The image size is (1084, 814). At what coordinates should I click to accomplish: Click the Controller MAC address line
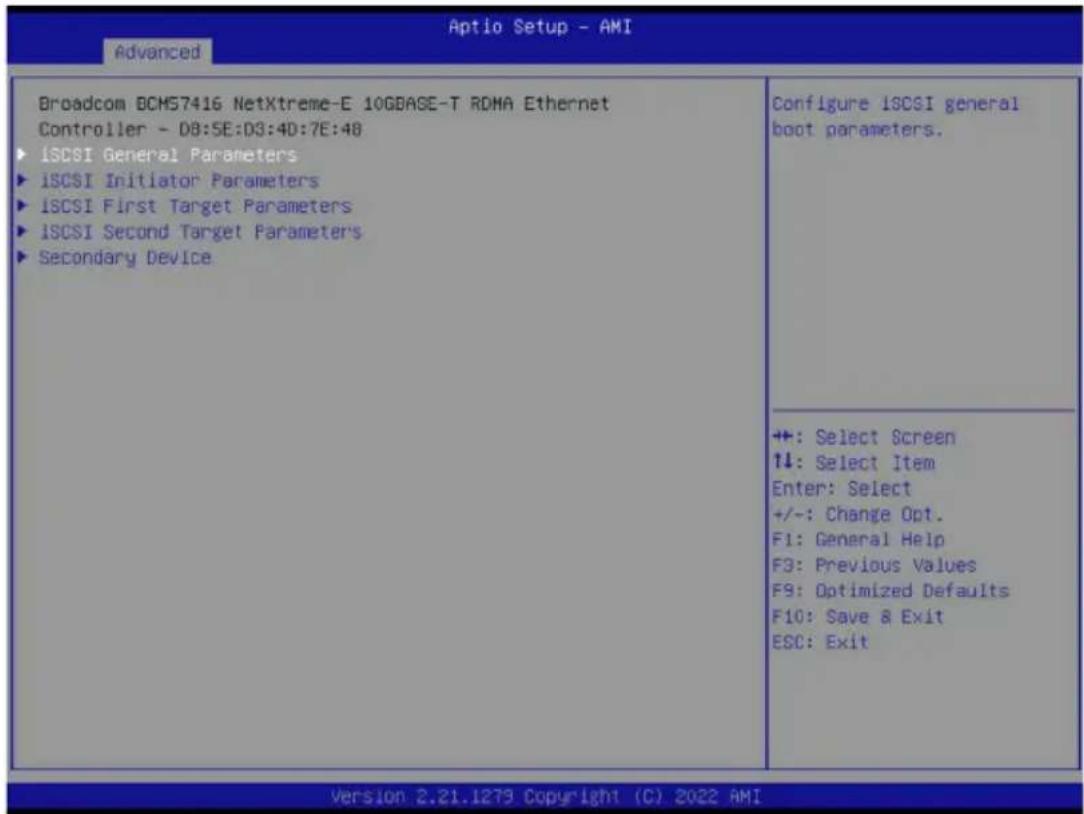tap(200, 129)
